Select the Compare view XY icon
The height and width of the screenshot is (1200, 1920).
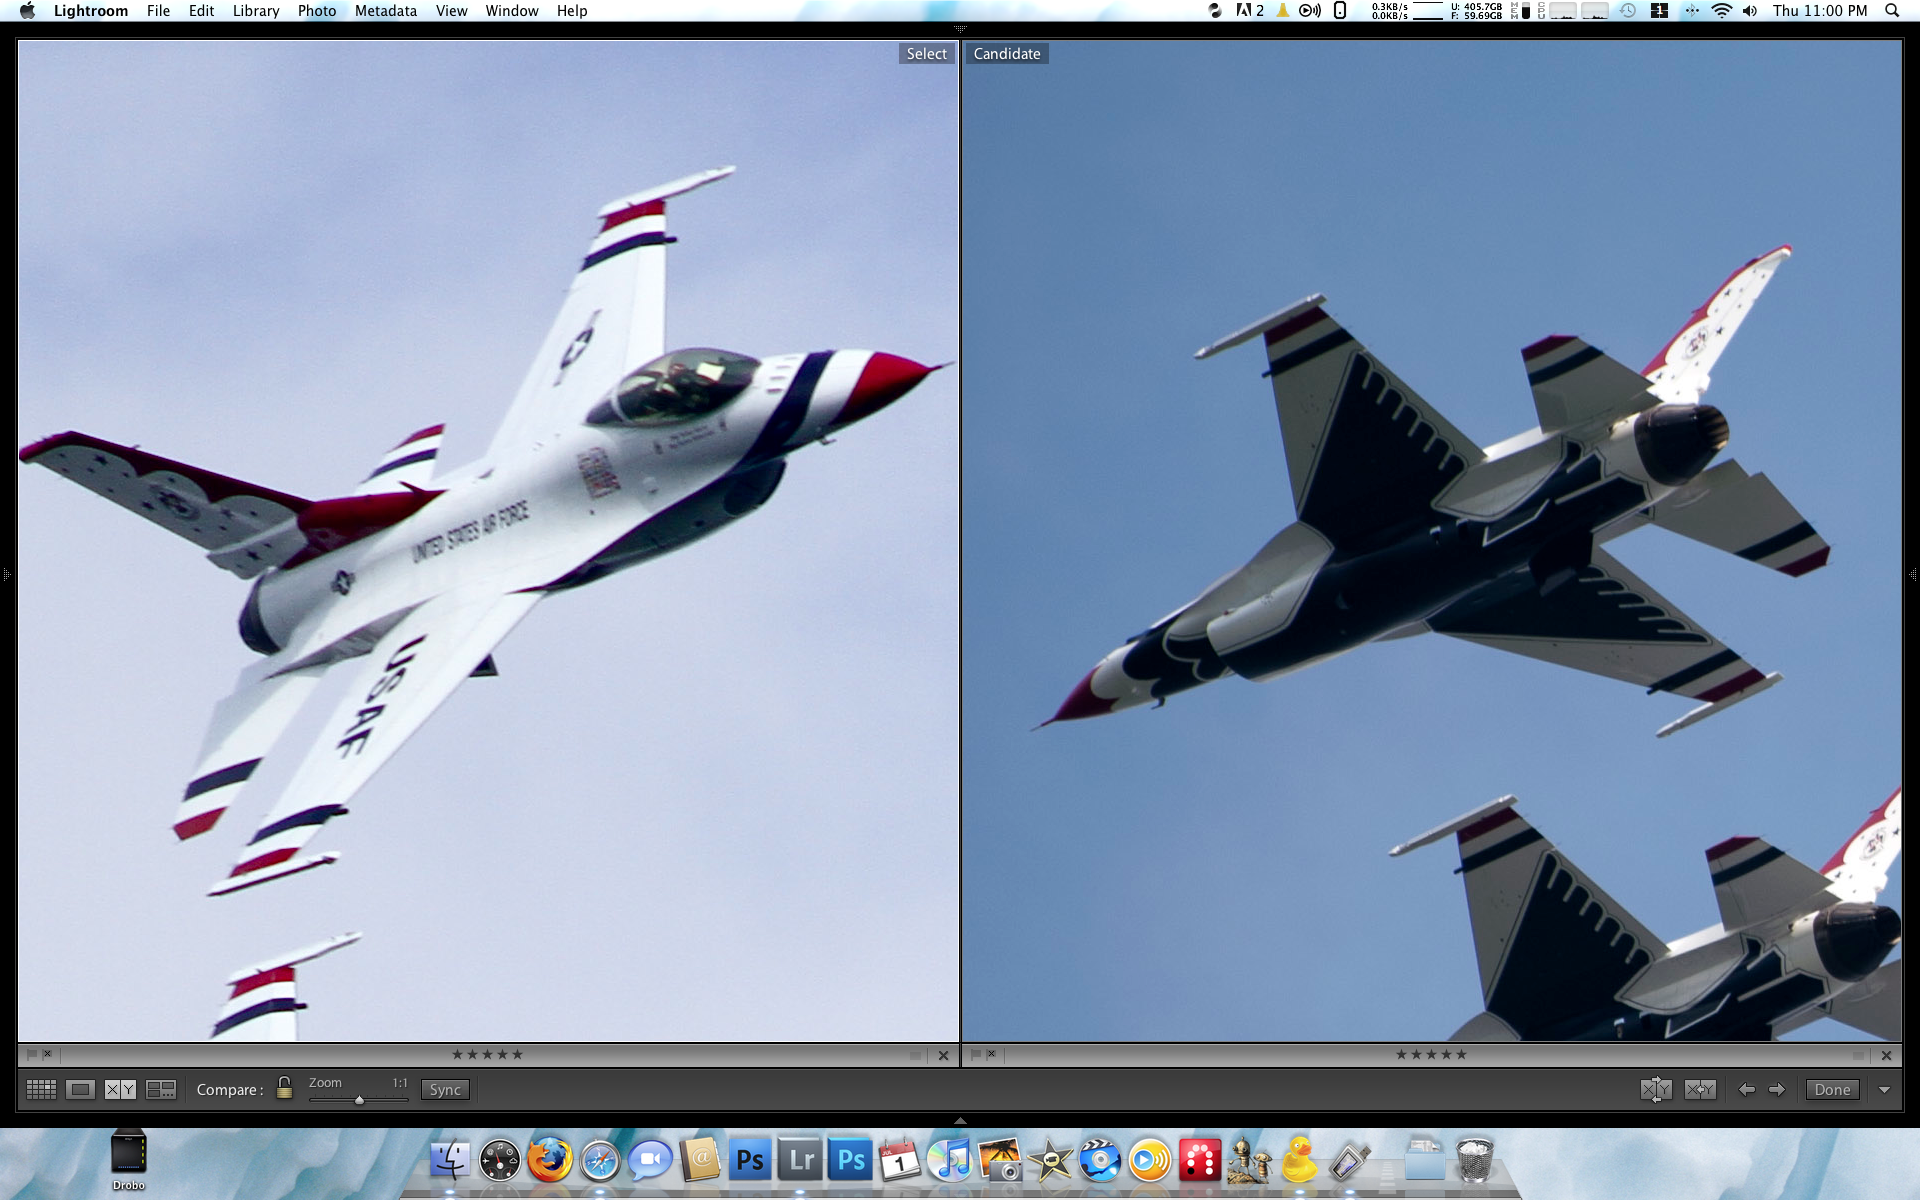(x=120, y=1089)
